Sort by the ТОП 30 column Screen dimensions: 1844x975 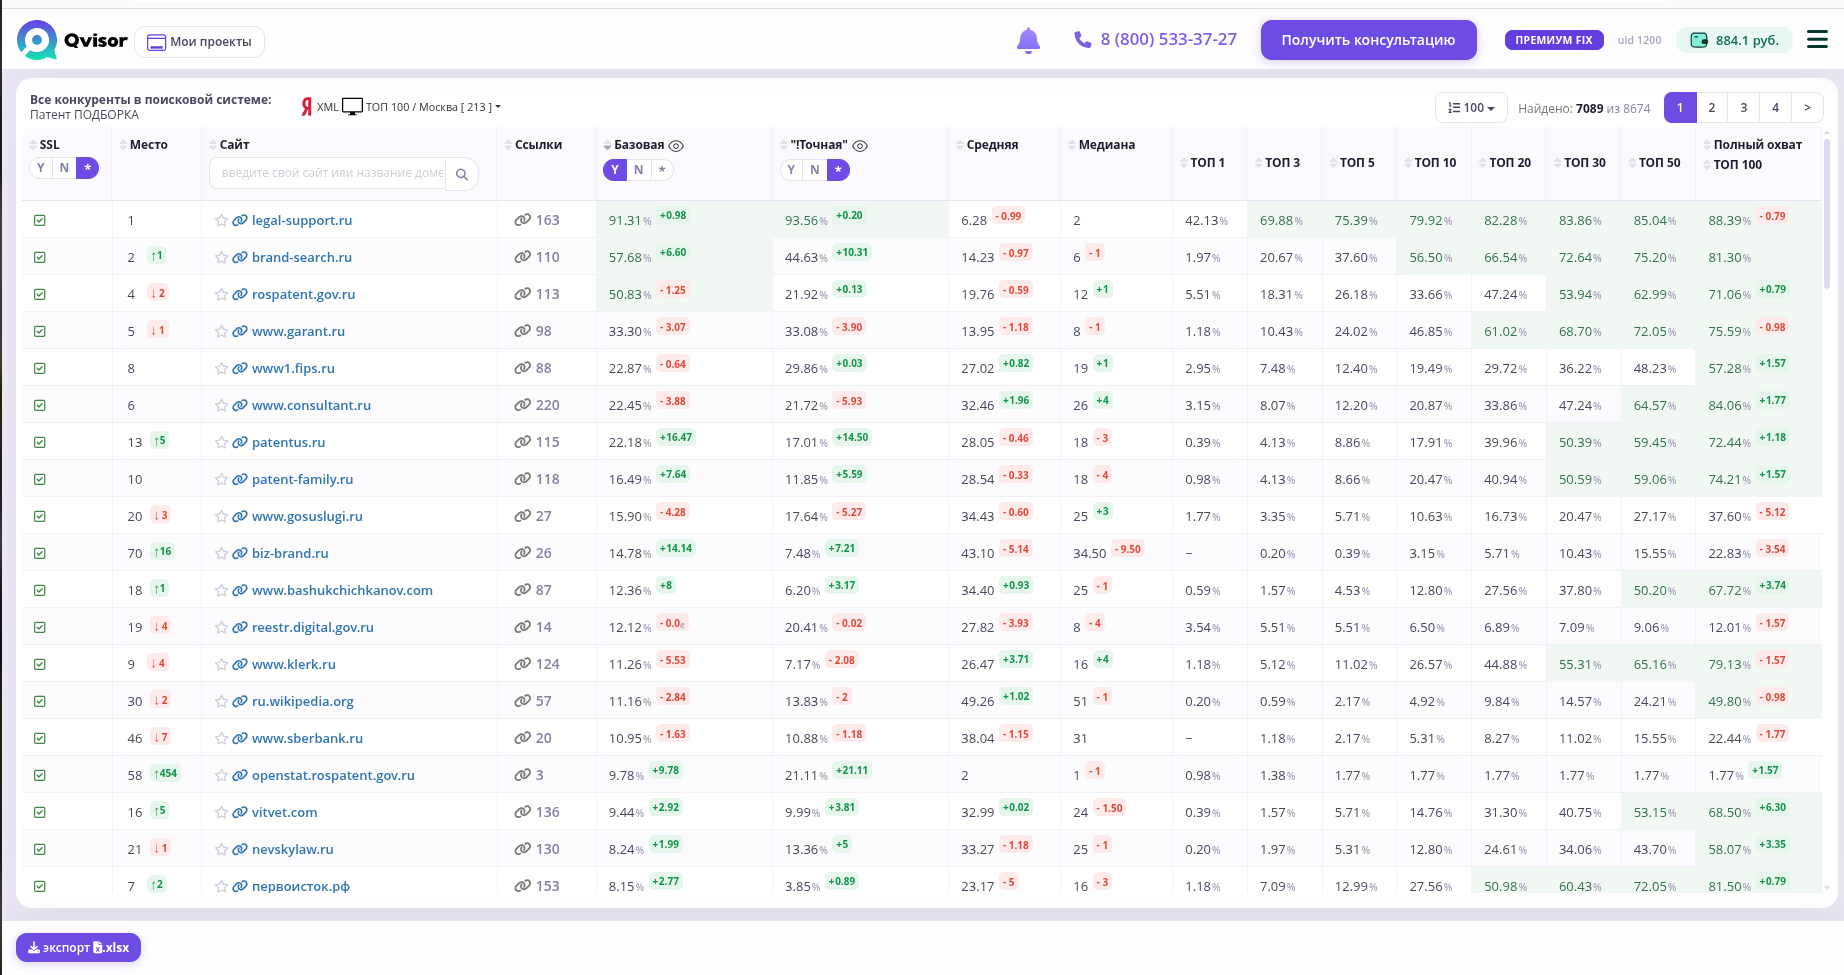(1580, 163)
